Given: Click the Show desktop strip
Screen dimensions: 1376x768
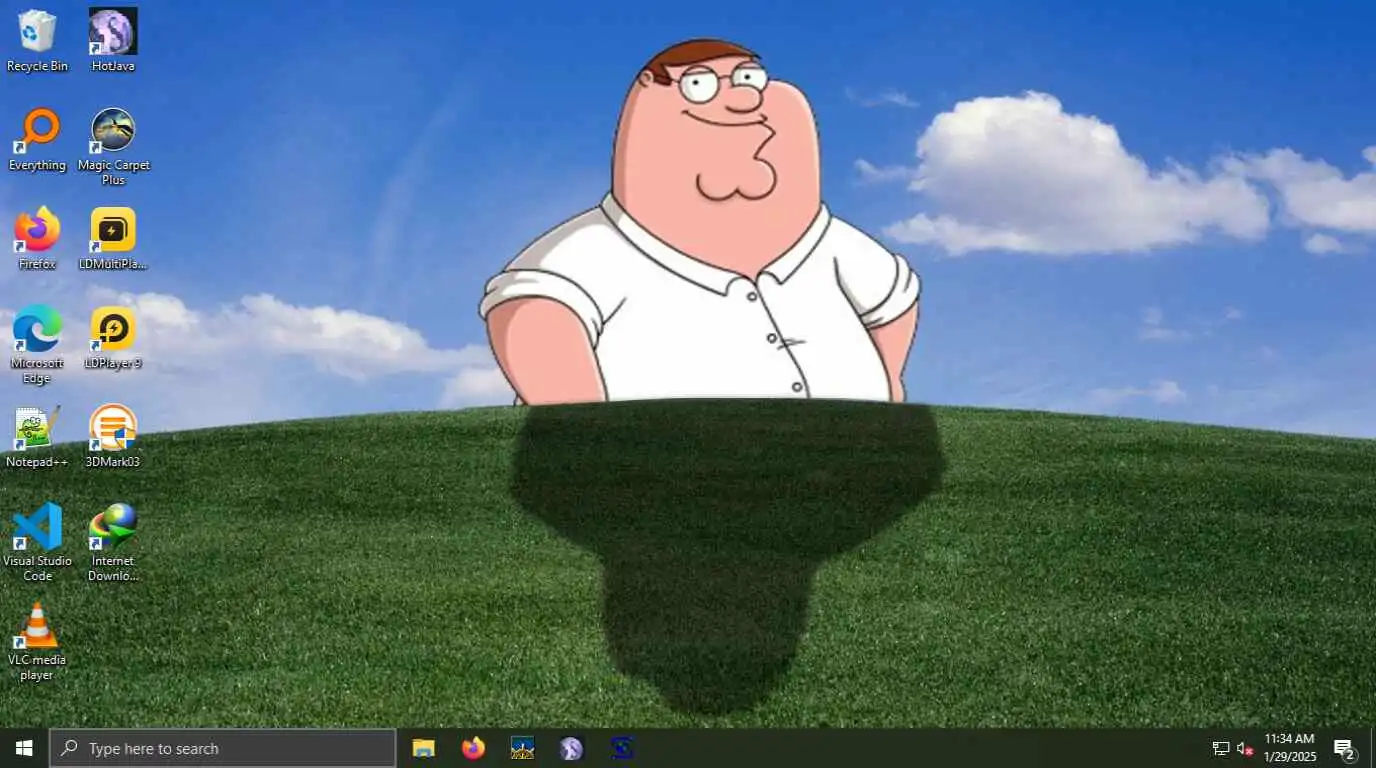Looking at the screenshot, I should pyautogui.click(x=1373, y=748).
